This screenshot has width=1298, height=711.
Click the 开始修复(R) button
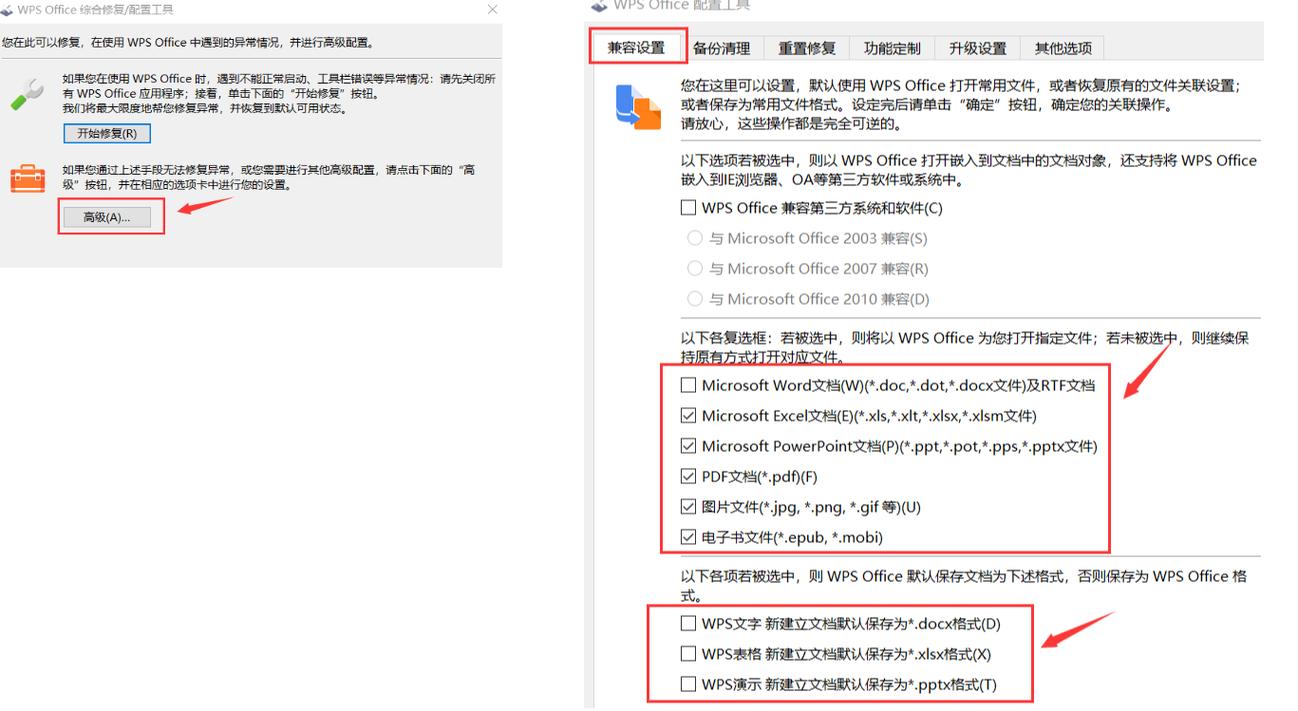pos(107,133)
